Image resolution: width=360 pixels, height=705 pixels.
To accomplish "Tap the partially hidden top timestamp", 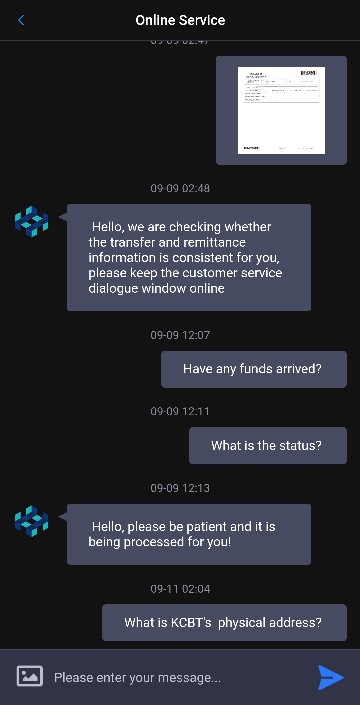I will [180, 43].
